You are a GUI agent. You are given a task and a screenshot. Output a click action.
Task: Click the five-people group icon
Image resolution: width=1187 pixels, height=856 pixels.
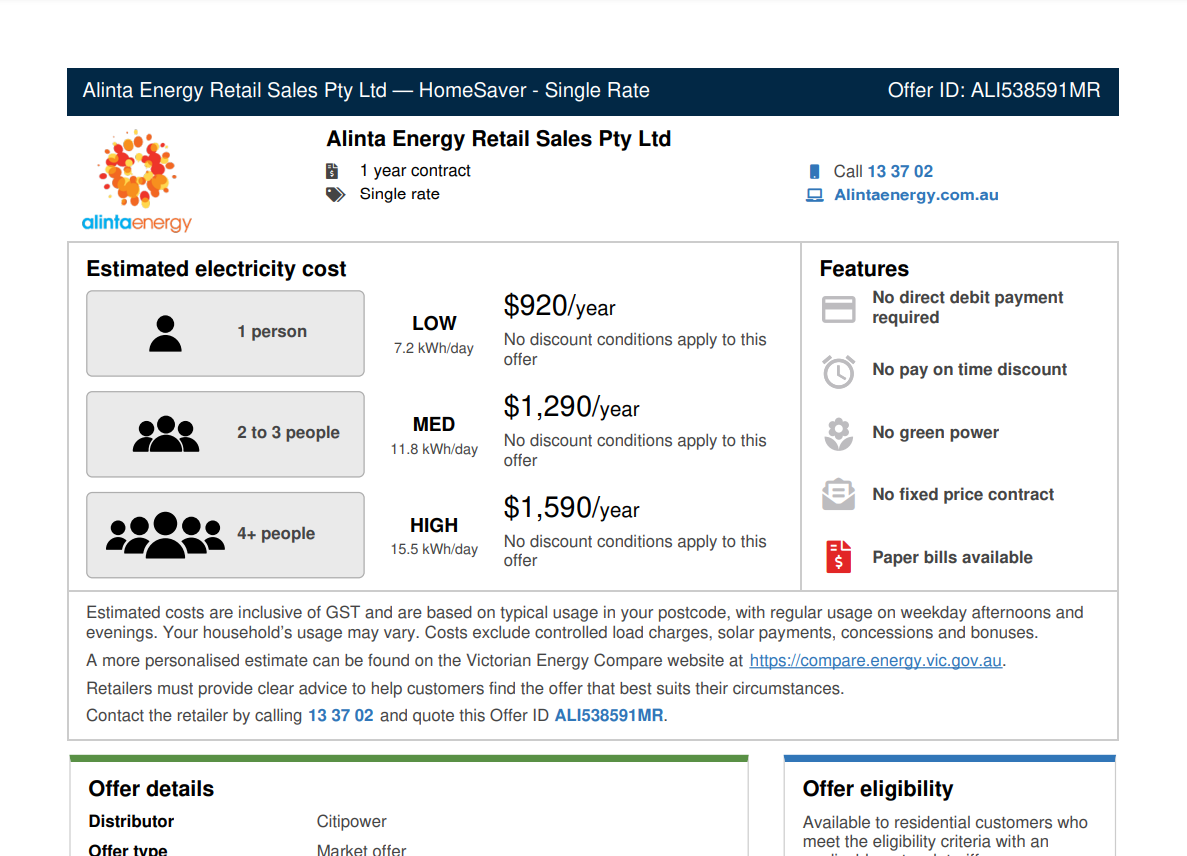165,535
